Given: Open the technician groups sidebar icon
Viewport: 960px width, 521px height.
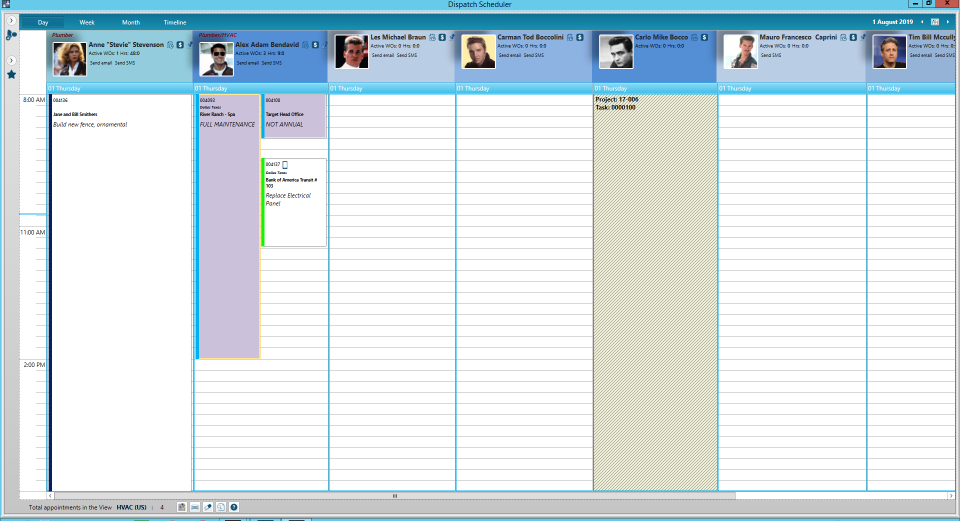Looking at the screenshot, I should click(11, 36).
